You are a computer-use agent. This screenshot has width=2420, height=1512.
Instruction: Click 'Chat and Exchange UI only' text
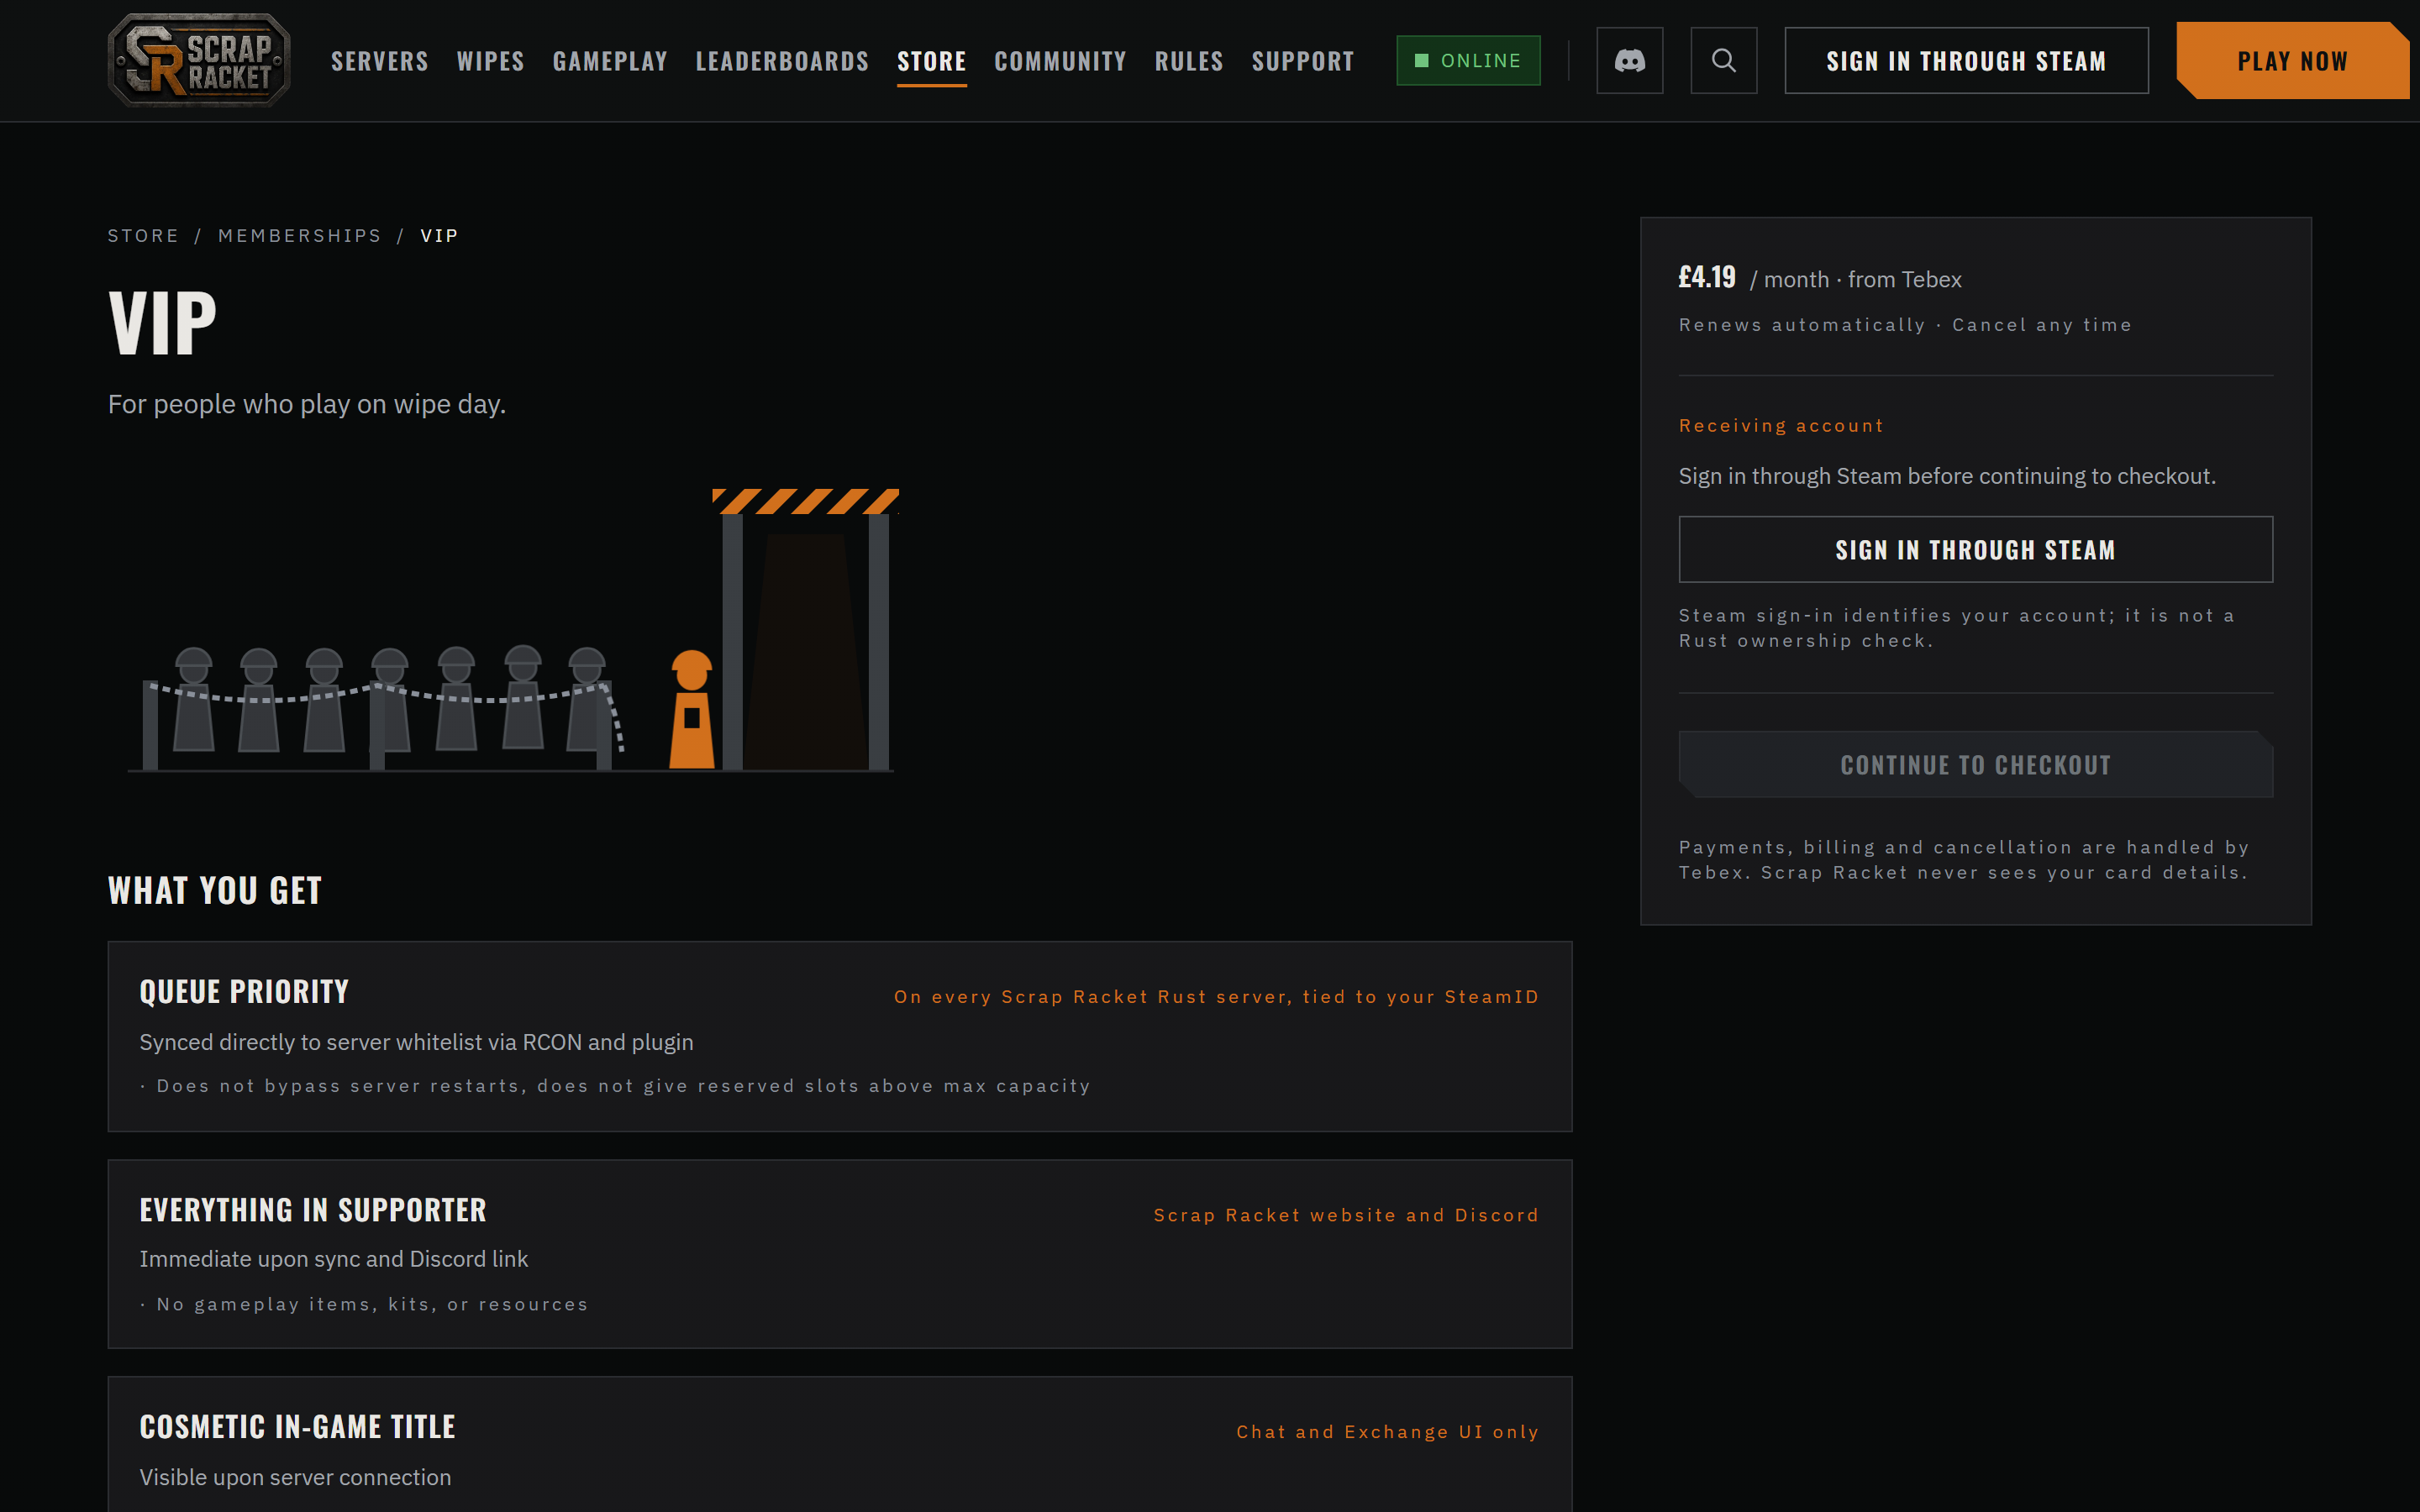point(1387,1432)
